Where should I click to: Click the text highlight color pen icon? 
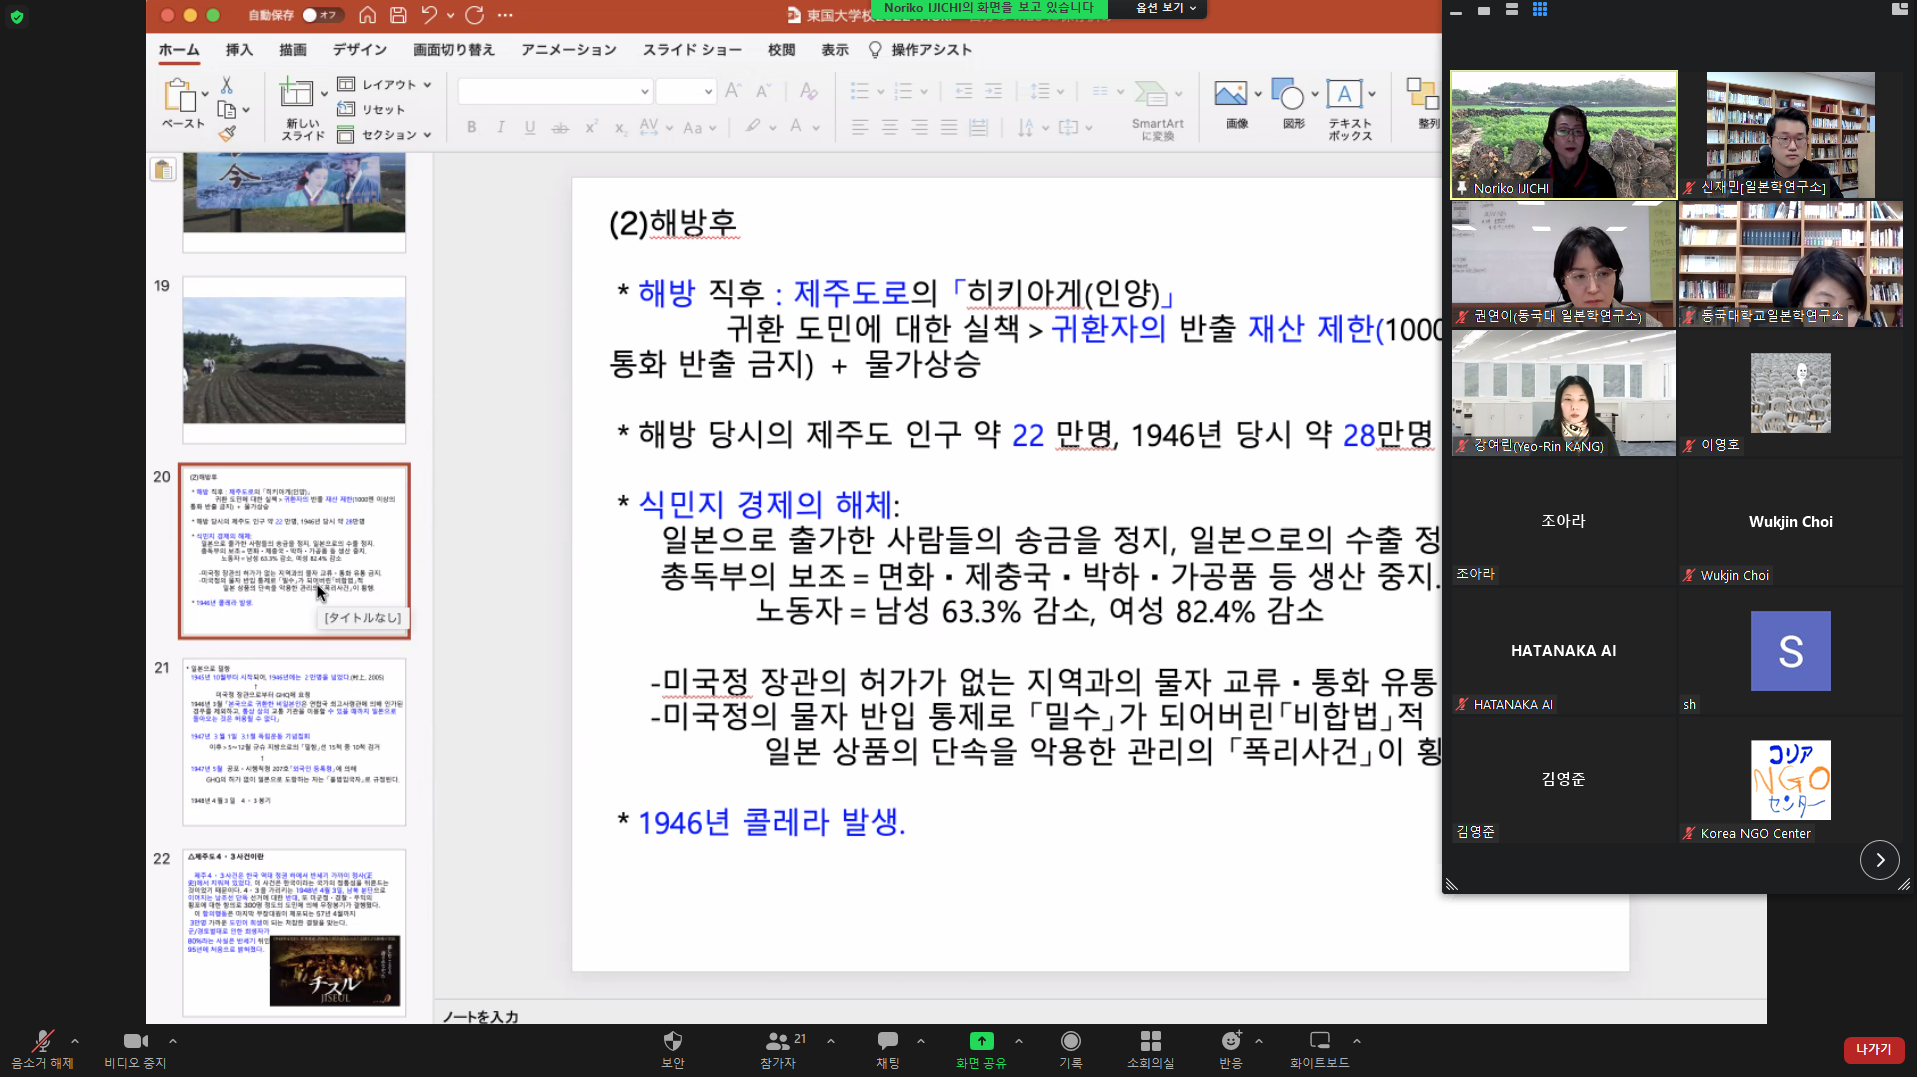(x=753, y=127)
